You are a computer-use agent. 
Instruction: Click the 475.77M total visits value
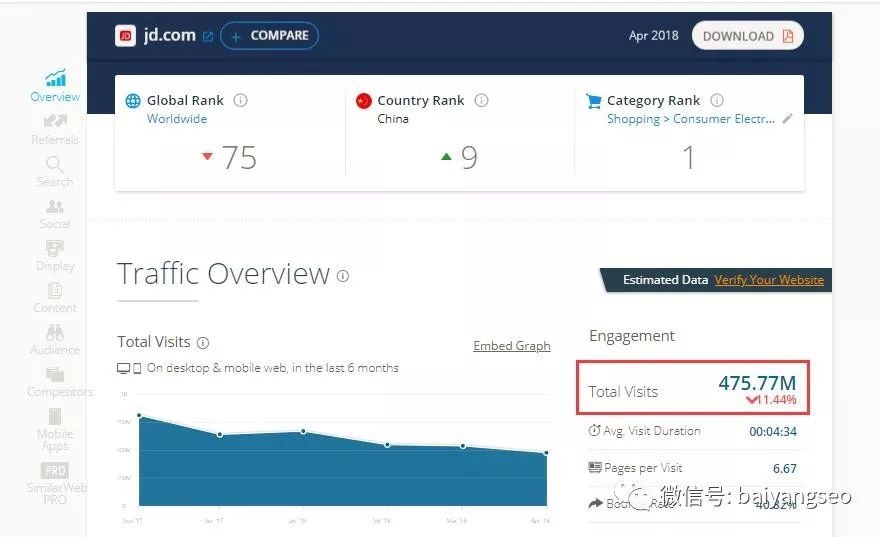[x=757, y=383]
